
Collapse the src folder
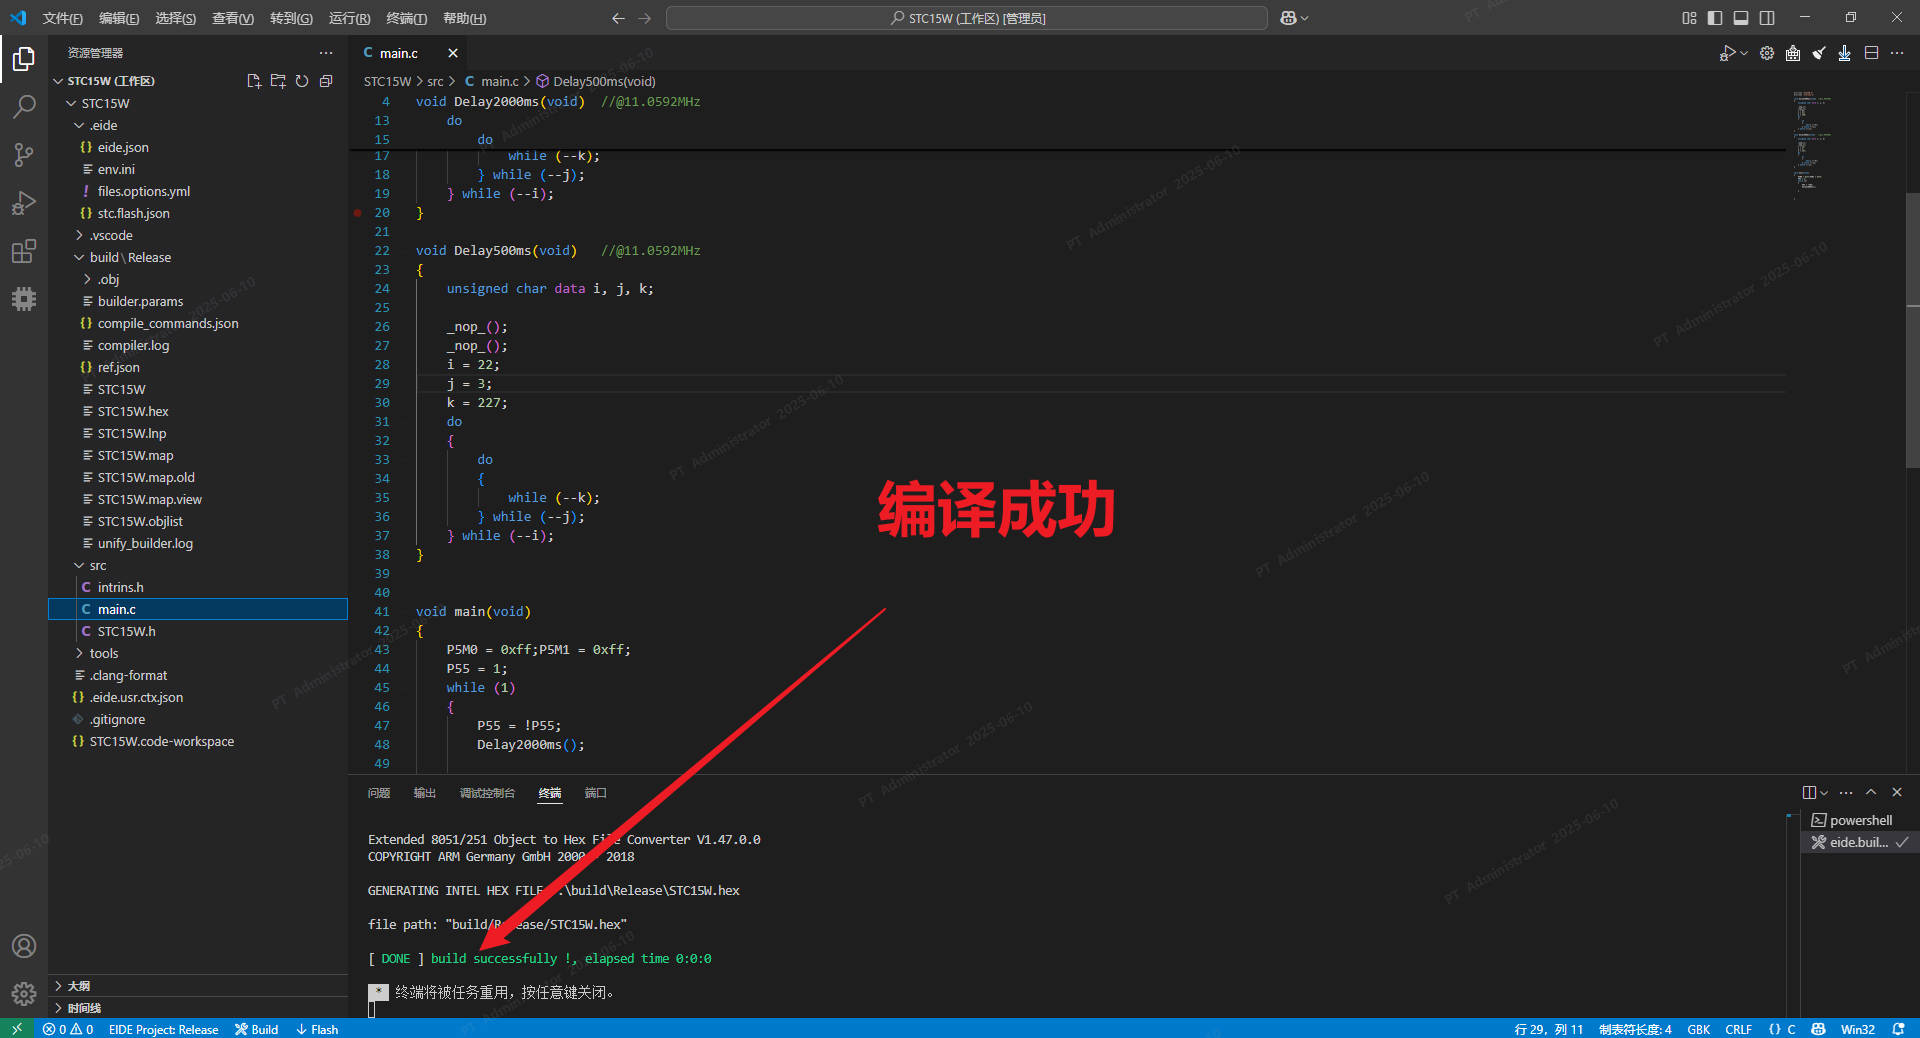pyautogui.click(x=79, y=565)
